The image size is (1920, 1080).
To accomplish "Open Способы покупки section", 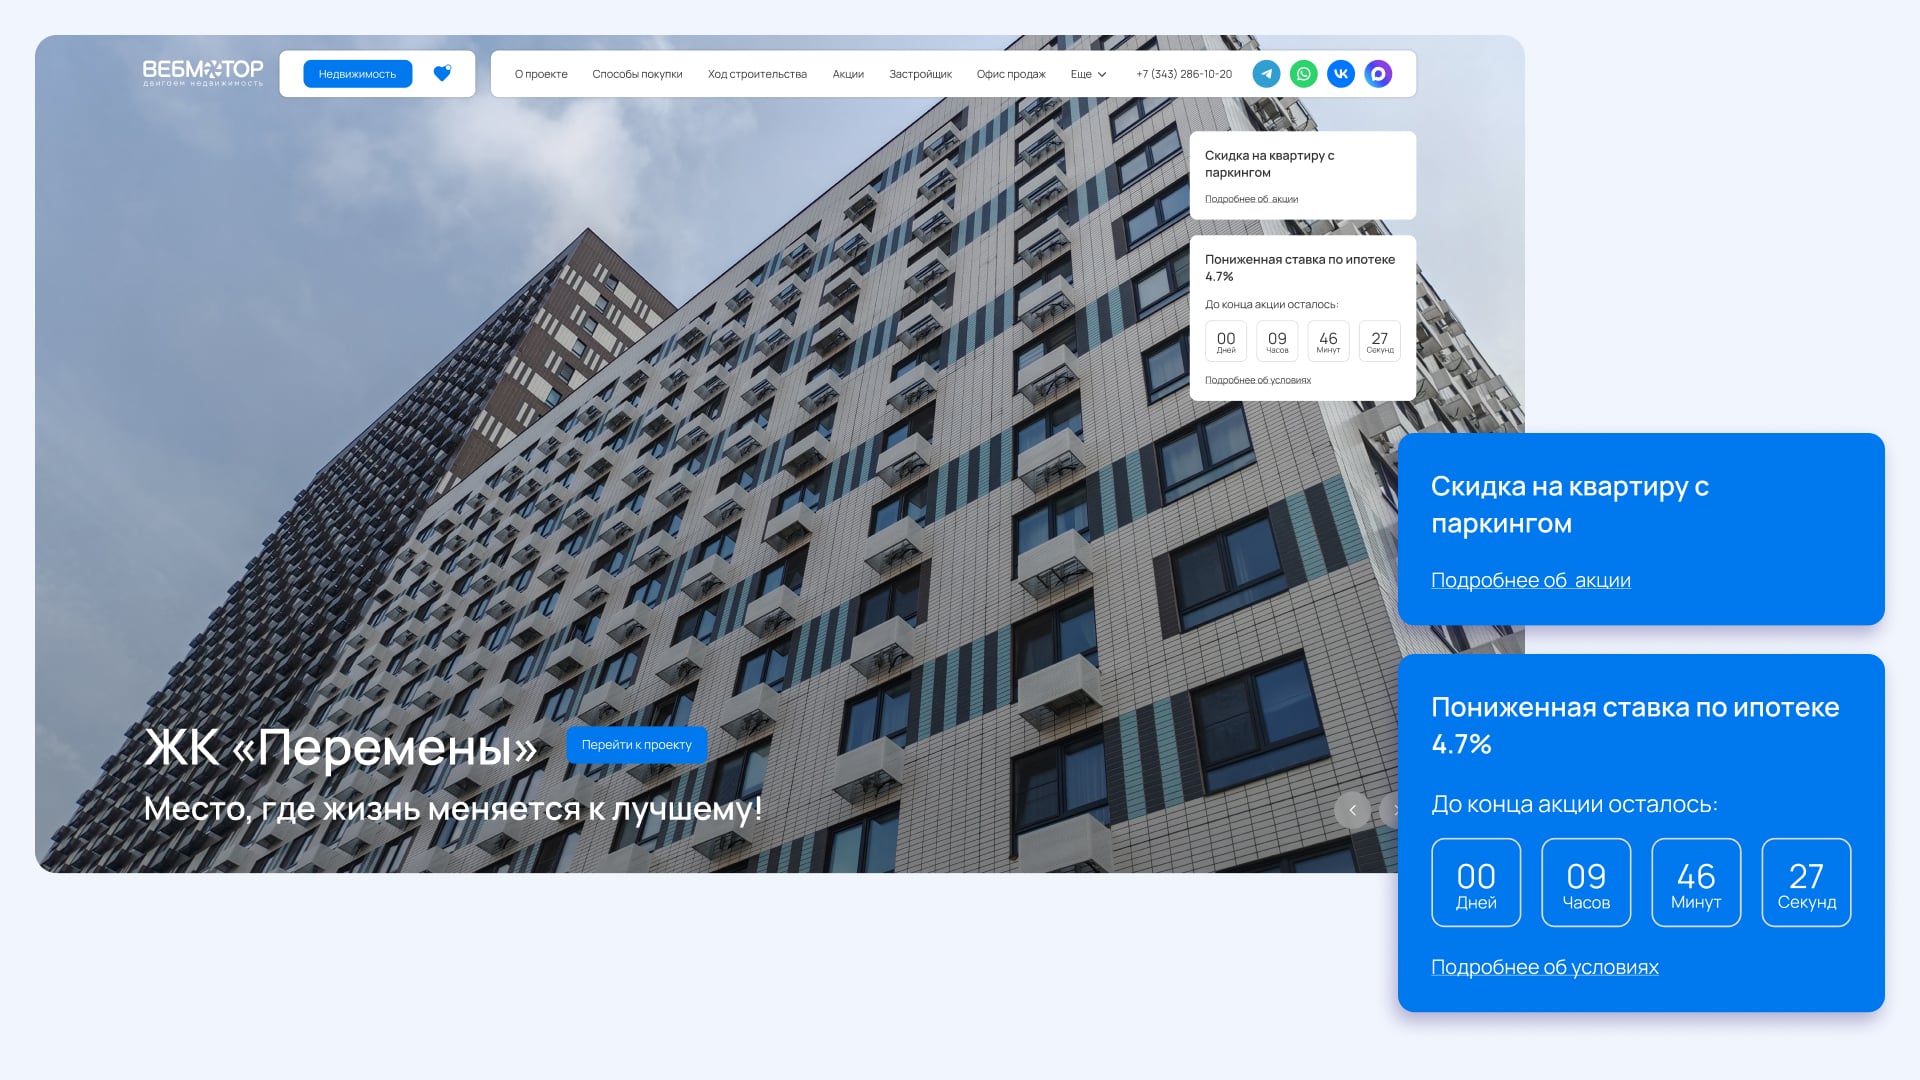I will click(x=637, y=74).
